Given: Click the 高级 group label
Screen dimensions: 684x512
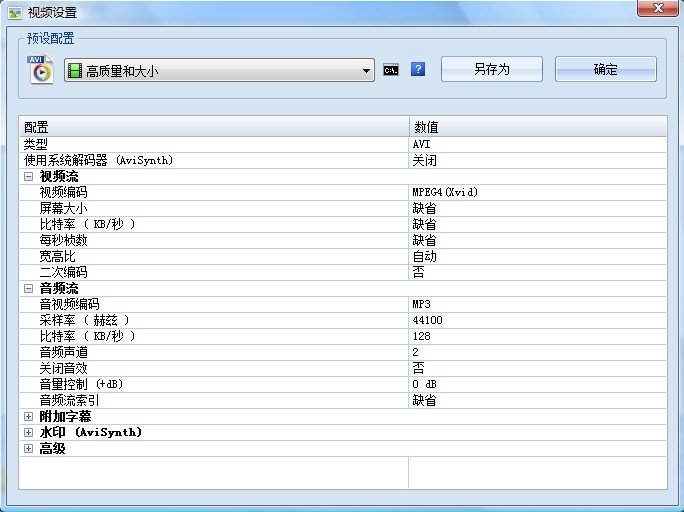Looking at the screenshot, I should [x=52, y=449].
